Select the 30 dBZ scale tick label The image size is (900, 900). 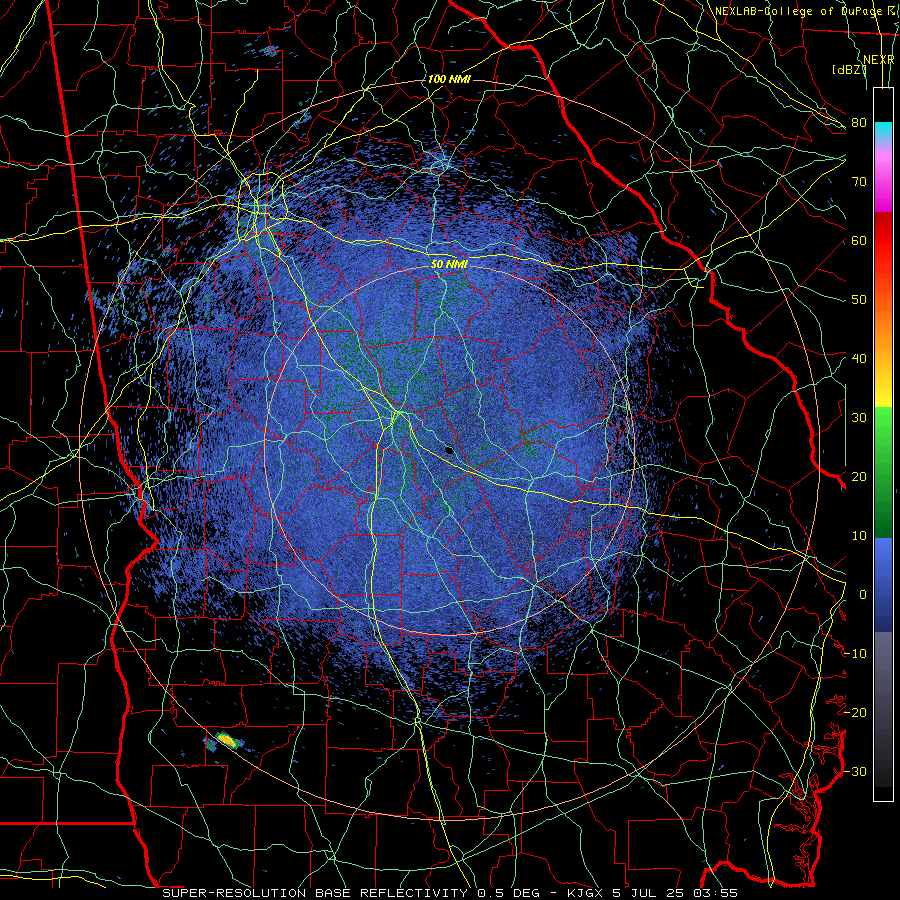click(x=859, y=418)
